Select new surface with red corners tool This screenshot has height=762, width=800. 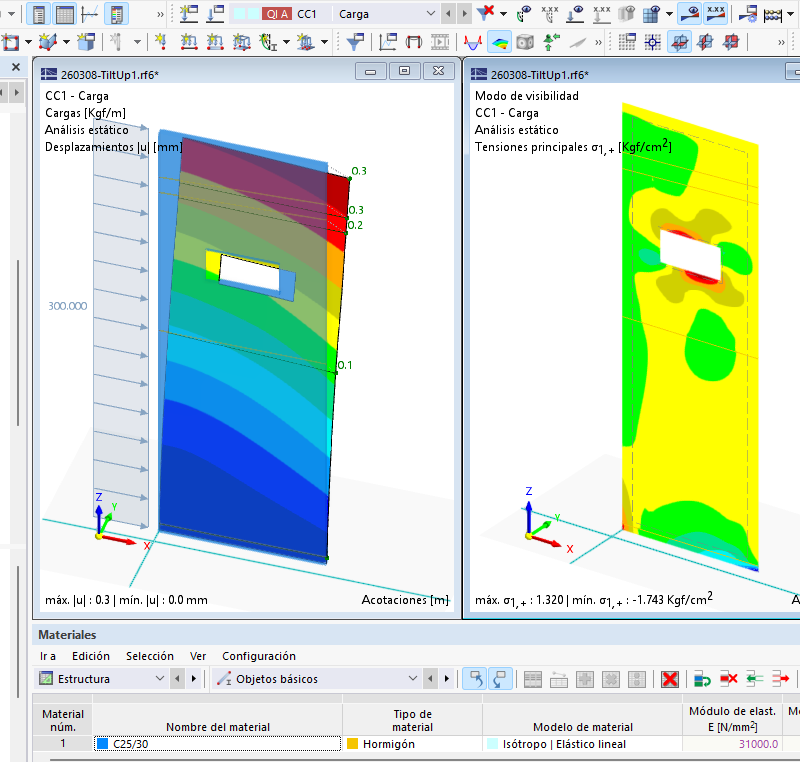(x=11, y=42)
